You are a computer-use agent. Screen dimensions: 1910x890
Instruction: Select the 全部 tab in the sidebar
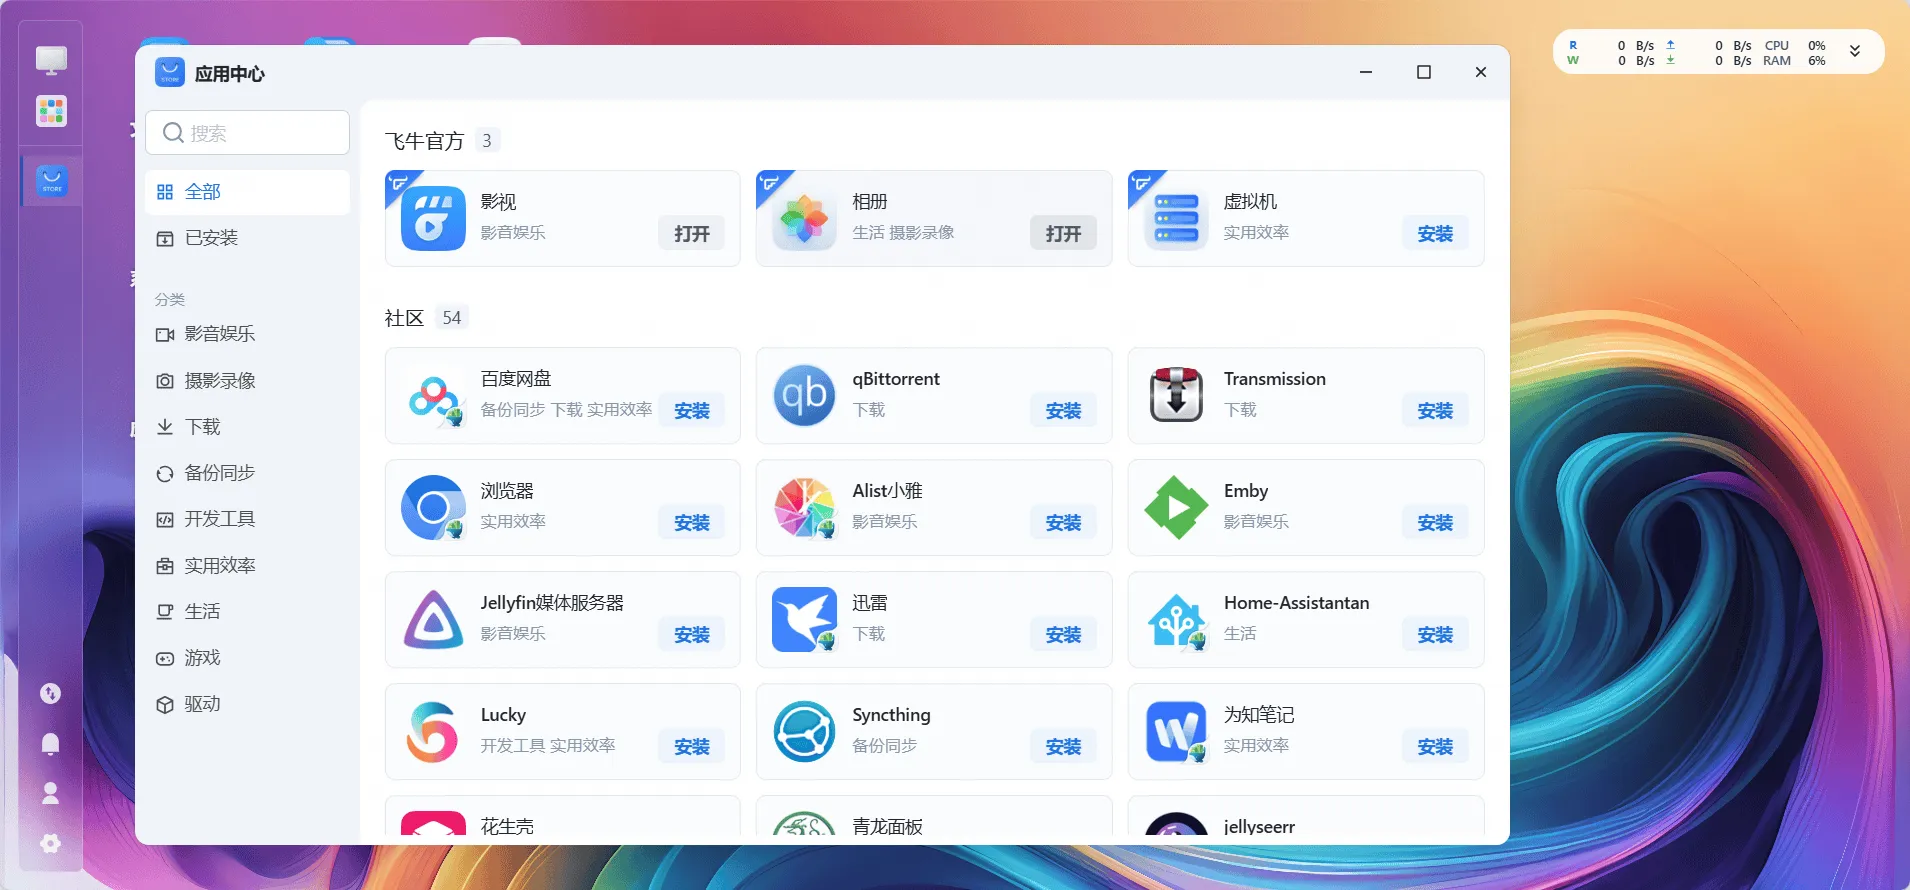[247, 192]
